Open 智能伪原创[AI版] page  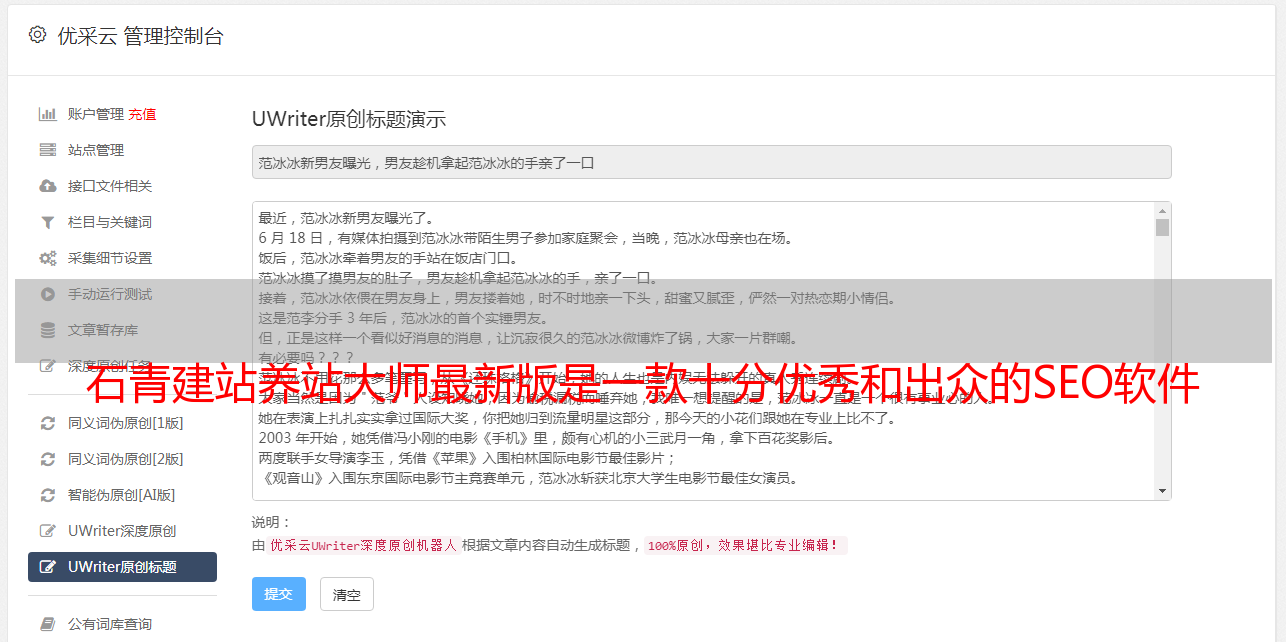click(122, 495)
